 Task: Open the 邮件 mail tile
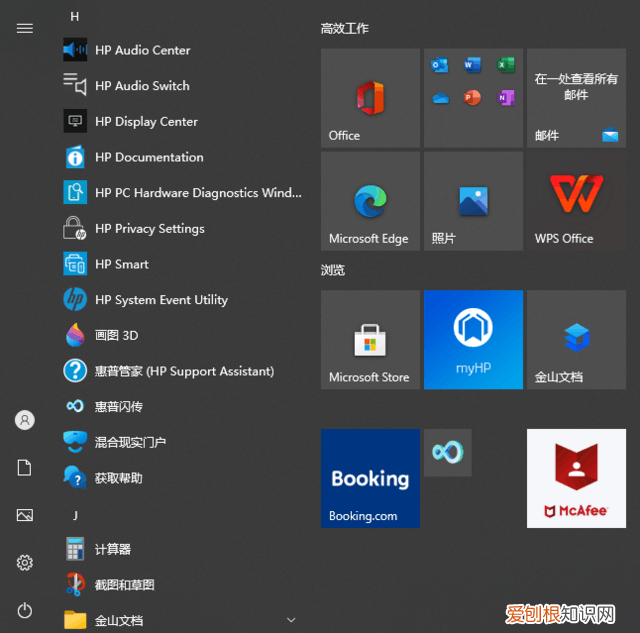click(x=576, y=98)
